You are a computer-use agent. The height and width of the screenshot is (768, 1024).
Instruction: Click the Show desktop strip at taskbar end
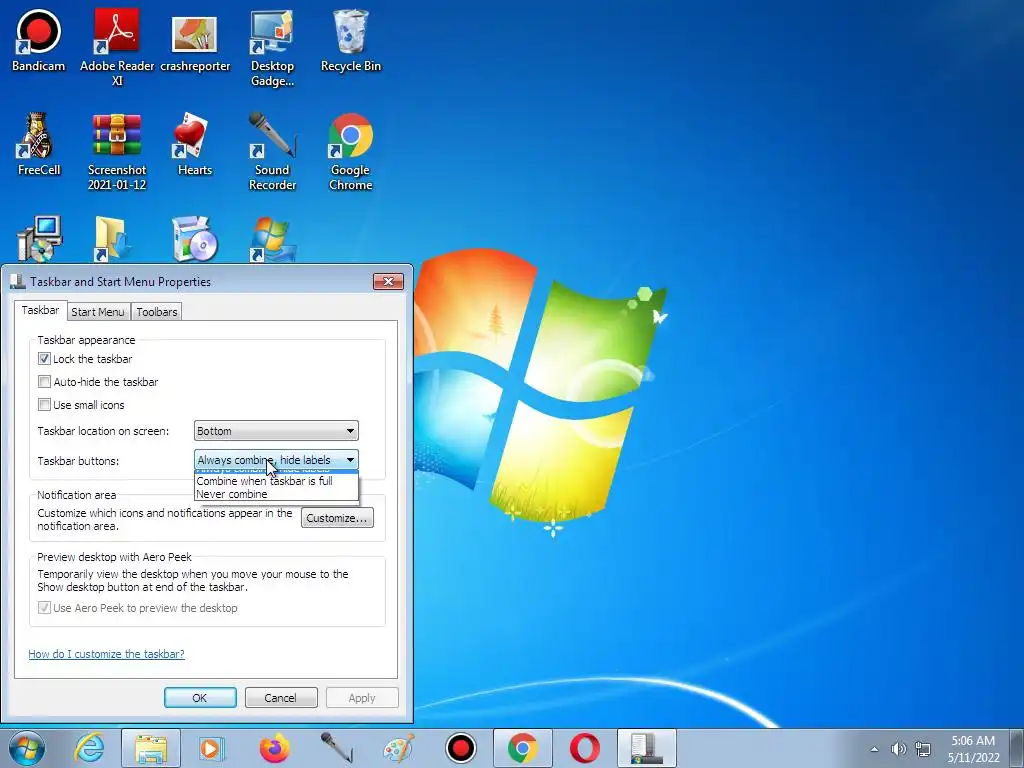click(1018, 748)
